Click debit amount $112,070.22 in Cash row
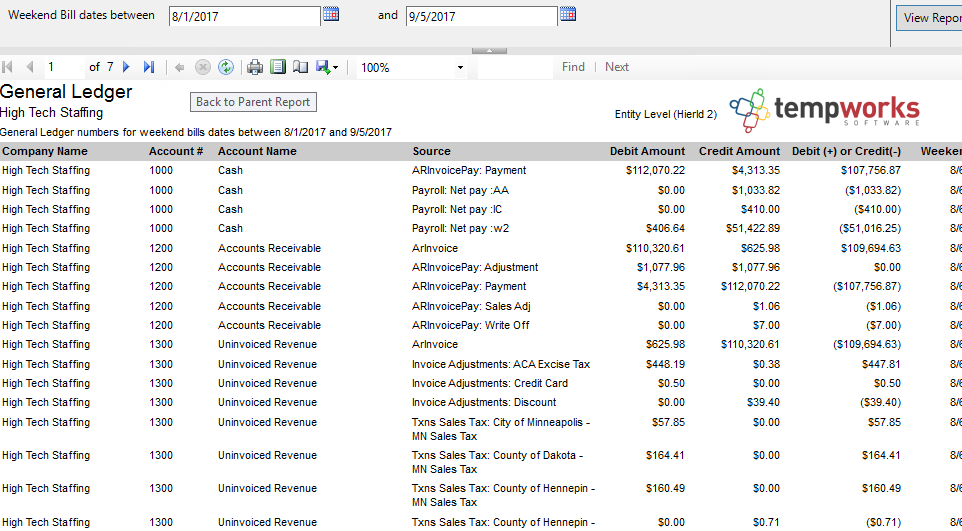Image resolution: width=962 pixels, height=531 pixels. click(x=655, y=171)
